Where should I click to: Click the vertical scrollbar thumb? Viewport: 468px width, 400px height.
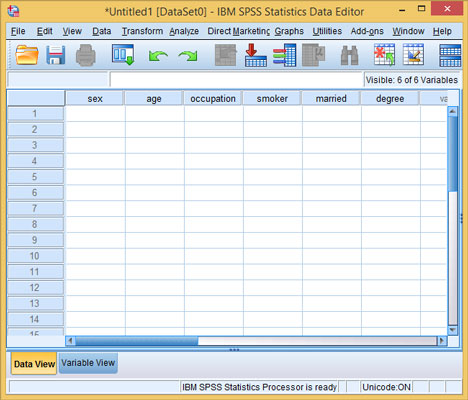tap(452, 154)
